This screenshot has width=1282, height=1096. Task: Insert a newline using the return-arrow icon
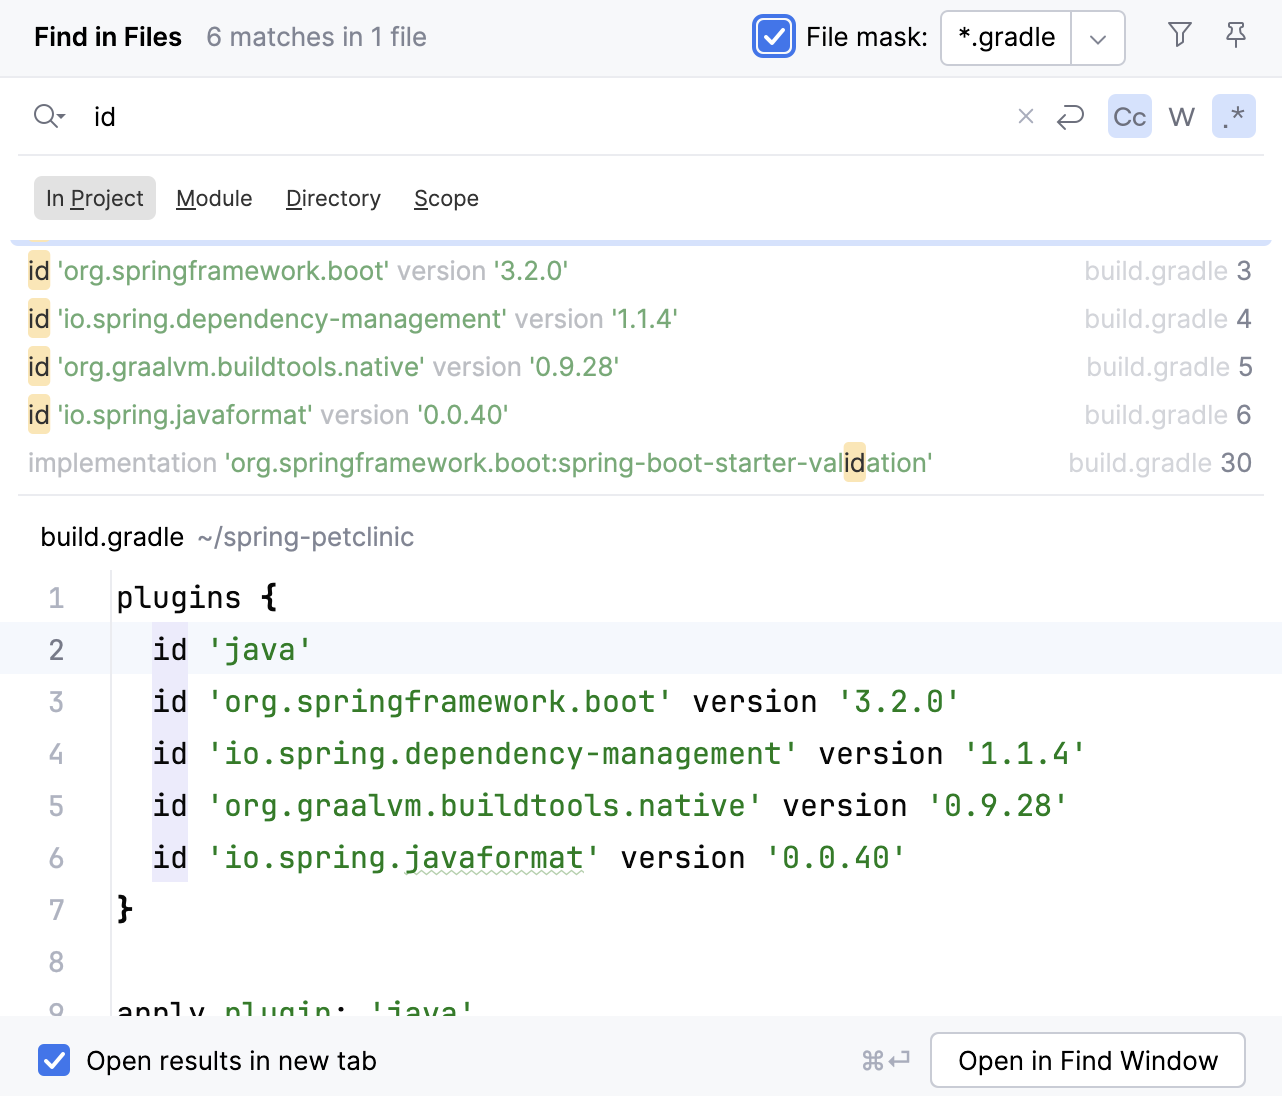1070,116
